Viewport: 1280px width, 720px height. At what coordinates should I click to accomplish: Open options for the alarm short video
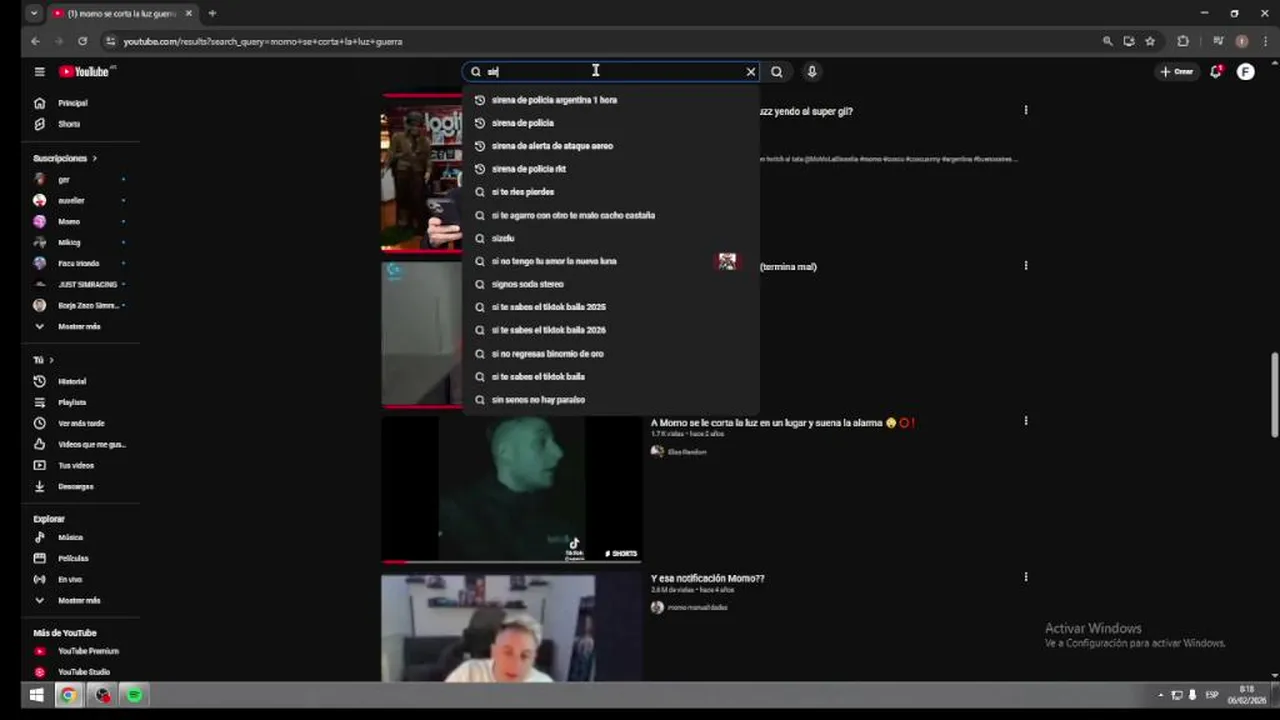pyautogui.click(x=1025, y=421)
